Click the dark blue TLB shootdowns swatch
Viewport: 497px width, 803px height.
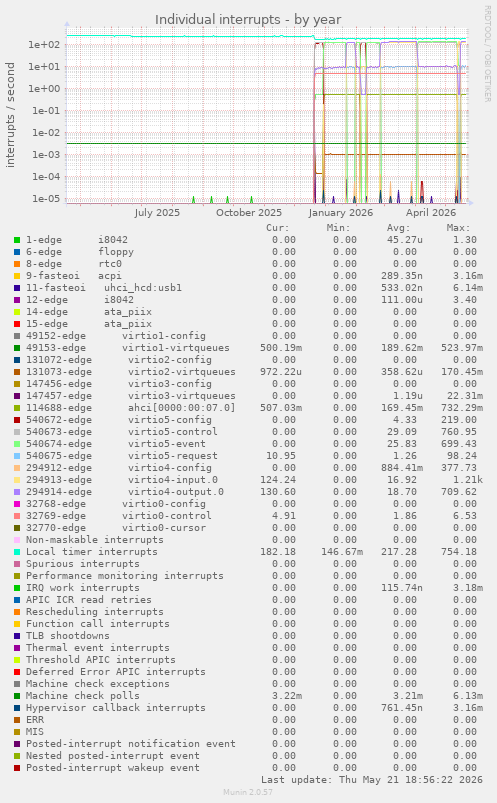tap(17, 636)
